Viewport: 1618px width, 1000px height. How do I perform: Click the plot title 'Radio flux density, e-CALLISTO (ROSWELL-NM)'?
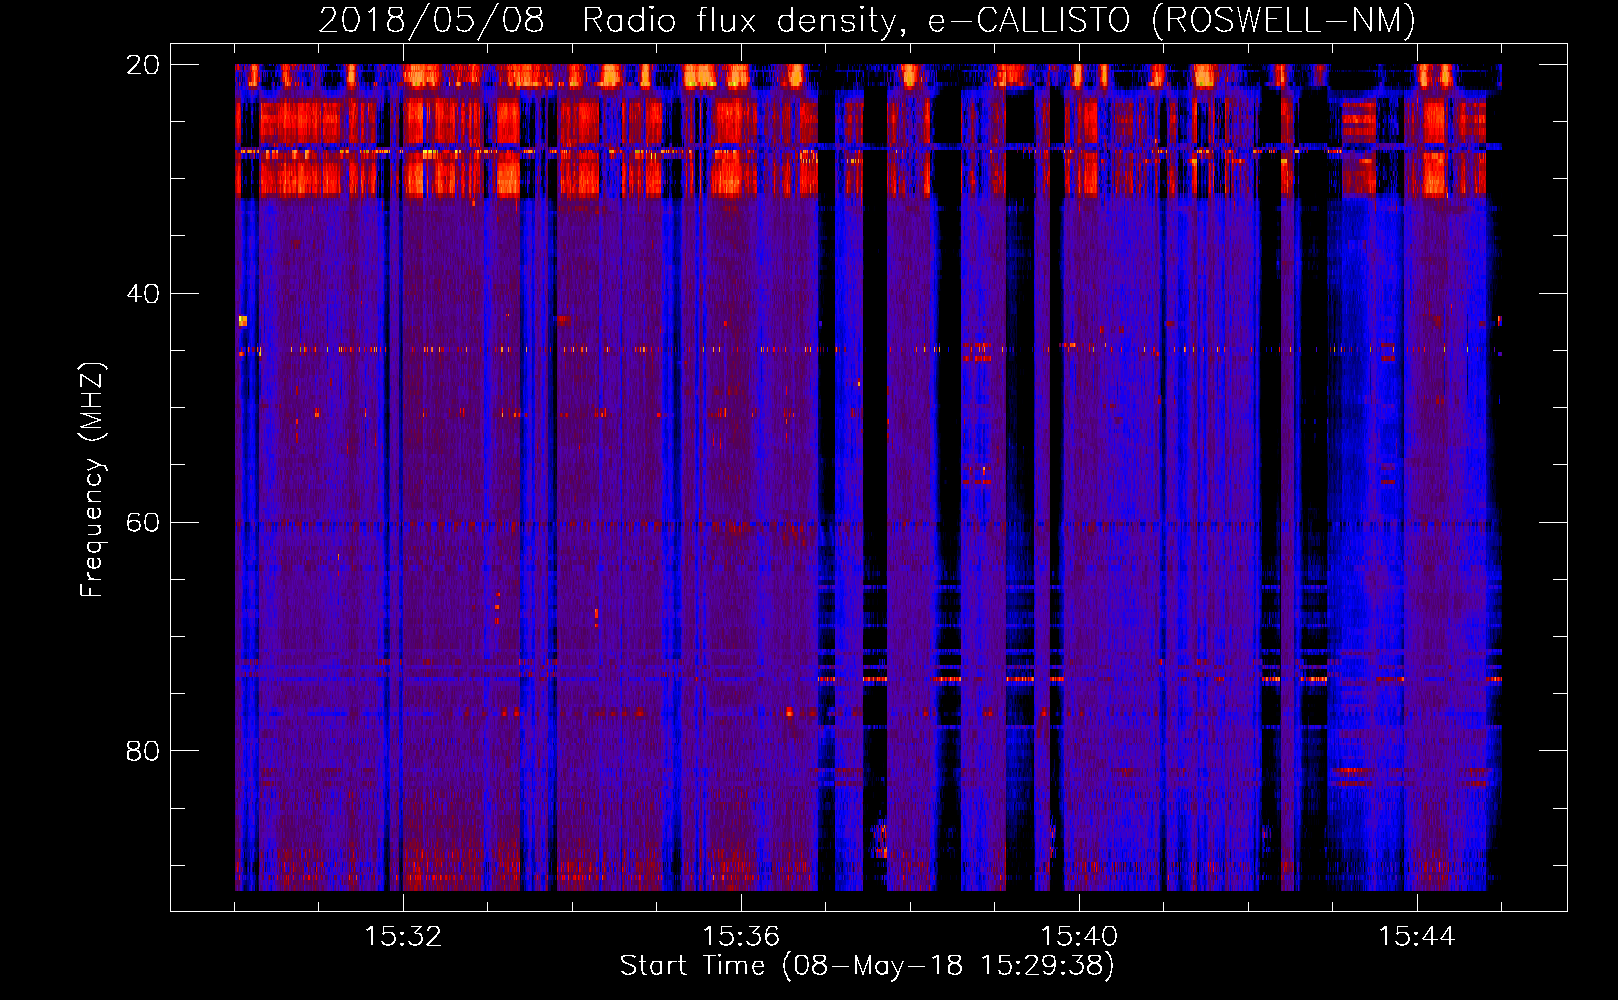tap(999, 20)
